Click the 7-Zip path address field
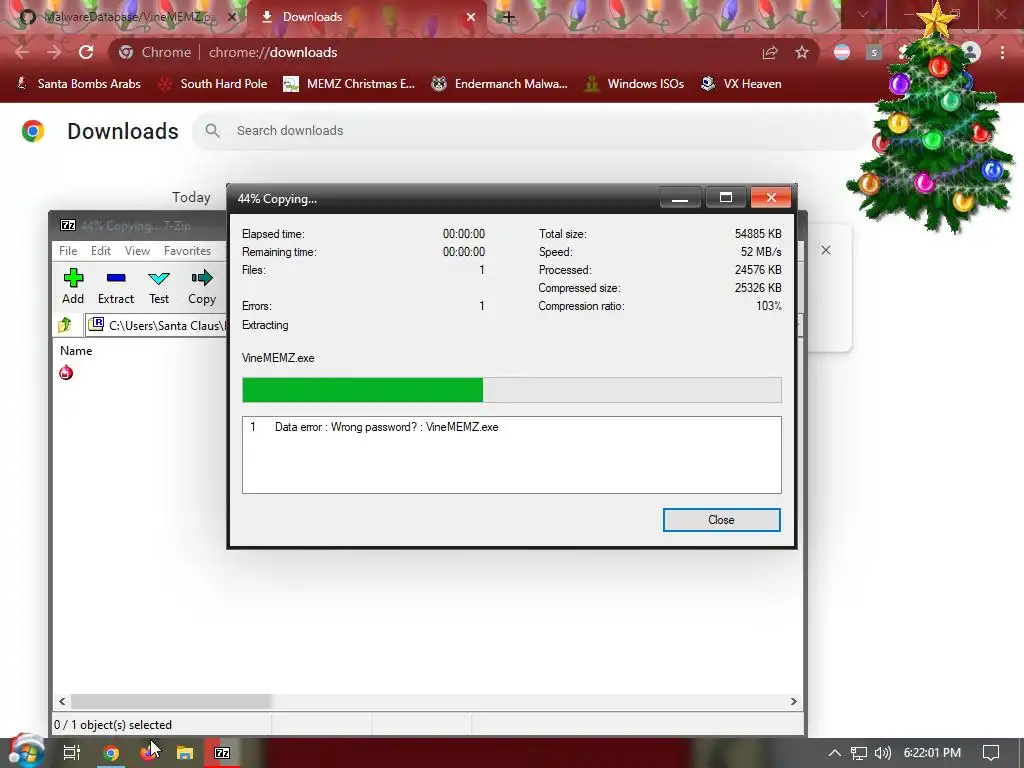The width and height of the screenshot is (1024, 768). coord(157,325)
